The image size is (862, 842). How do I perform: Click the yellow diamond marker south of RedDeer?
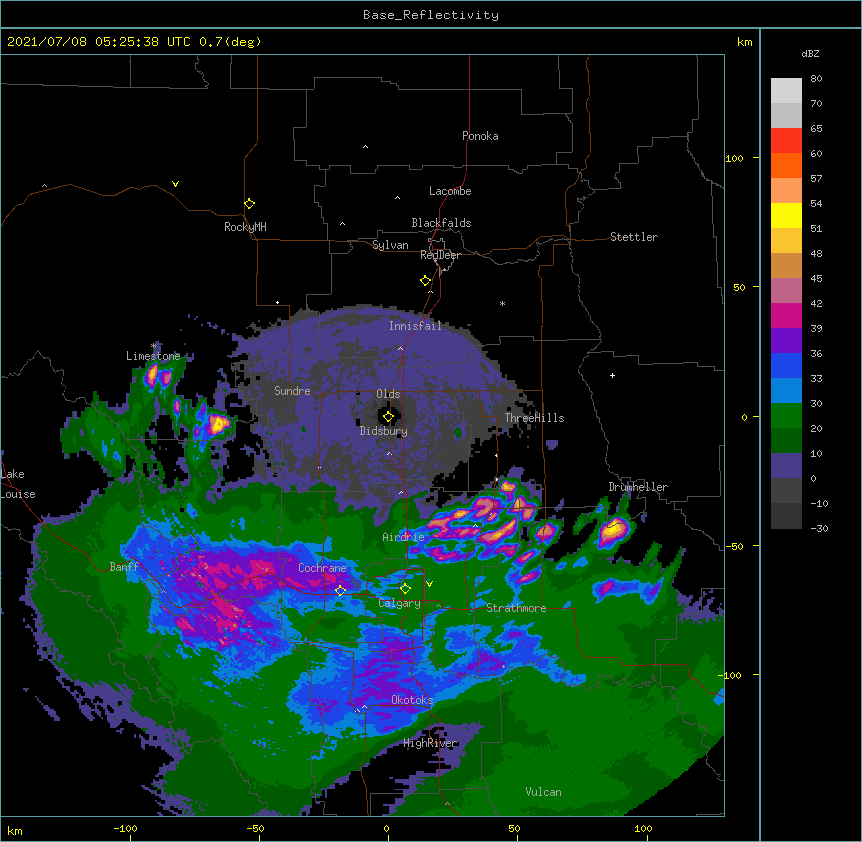(425, 281)
